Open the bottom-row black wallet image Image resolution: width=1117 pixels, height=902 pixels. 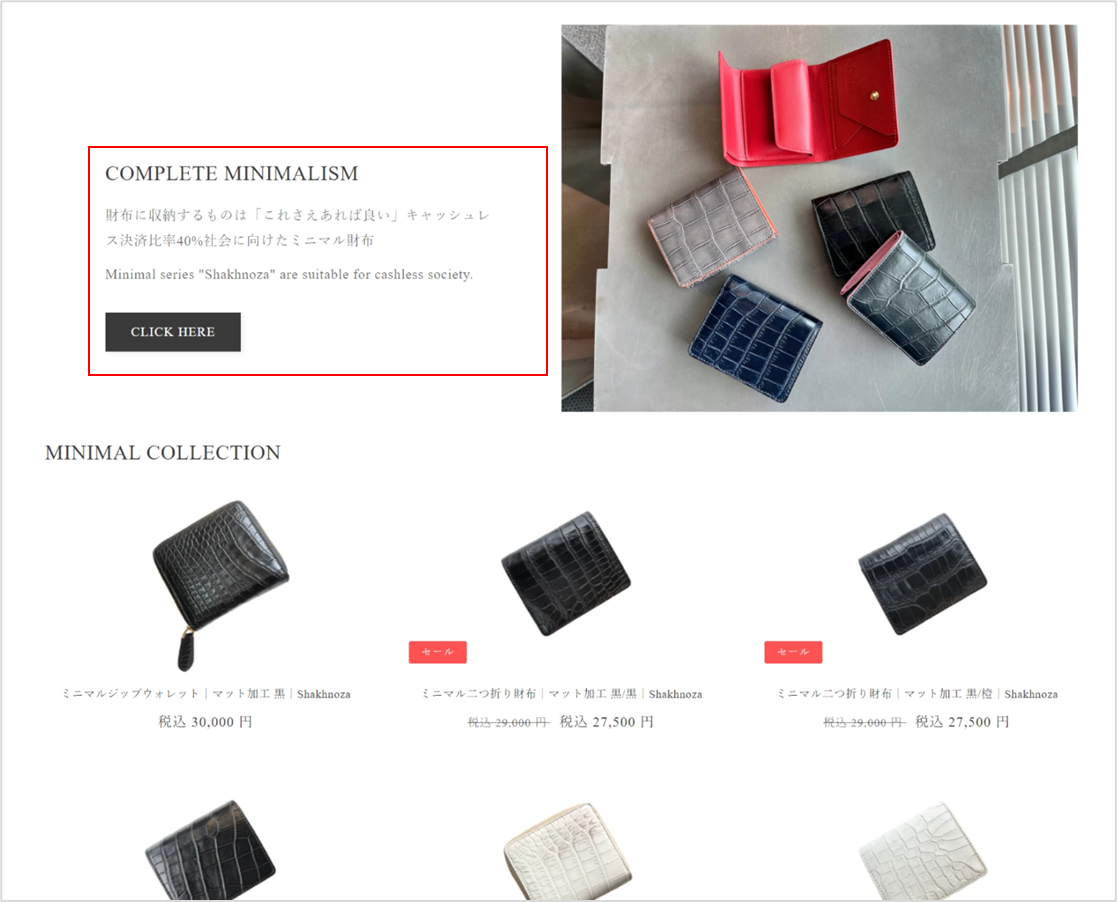click(210, 850)
